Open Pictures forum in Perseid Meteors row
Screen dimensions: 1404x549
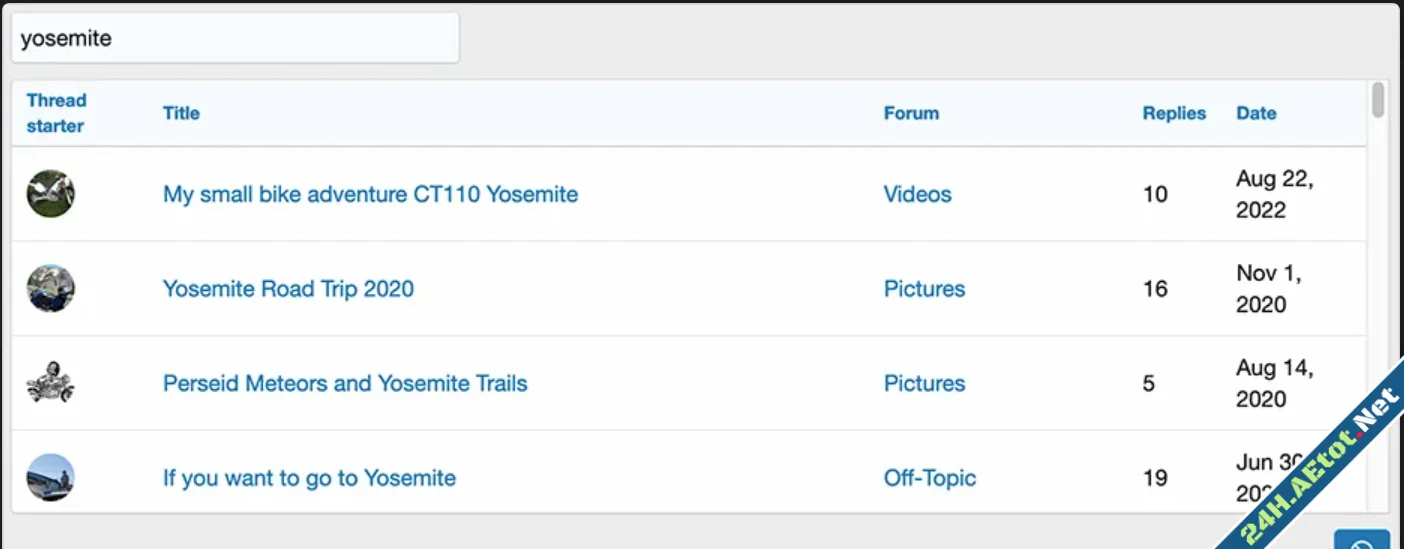[x=924, y=383]
